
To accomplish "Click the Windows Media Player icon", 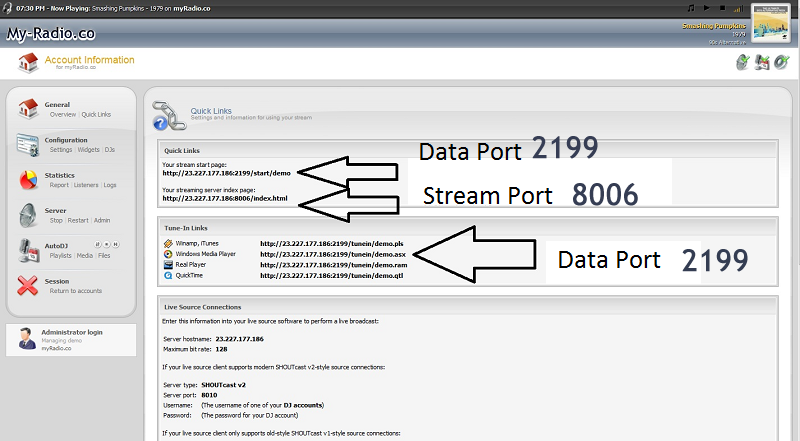I will click(x=166, y=254).
